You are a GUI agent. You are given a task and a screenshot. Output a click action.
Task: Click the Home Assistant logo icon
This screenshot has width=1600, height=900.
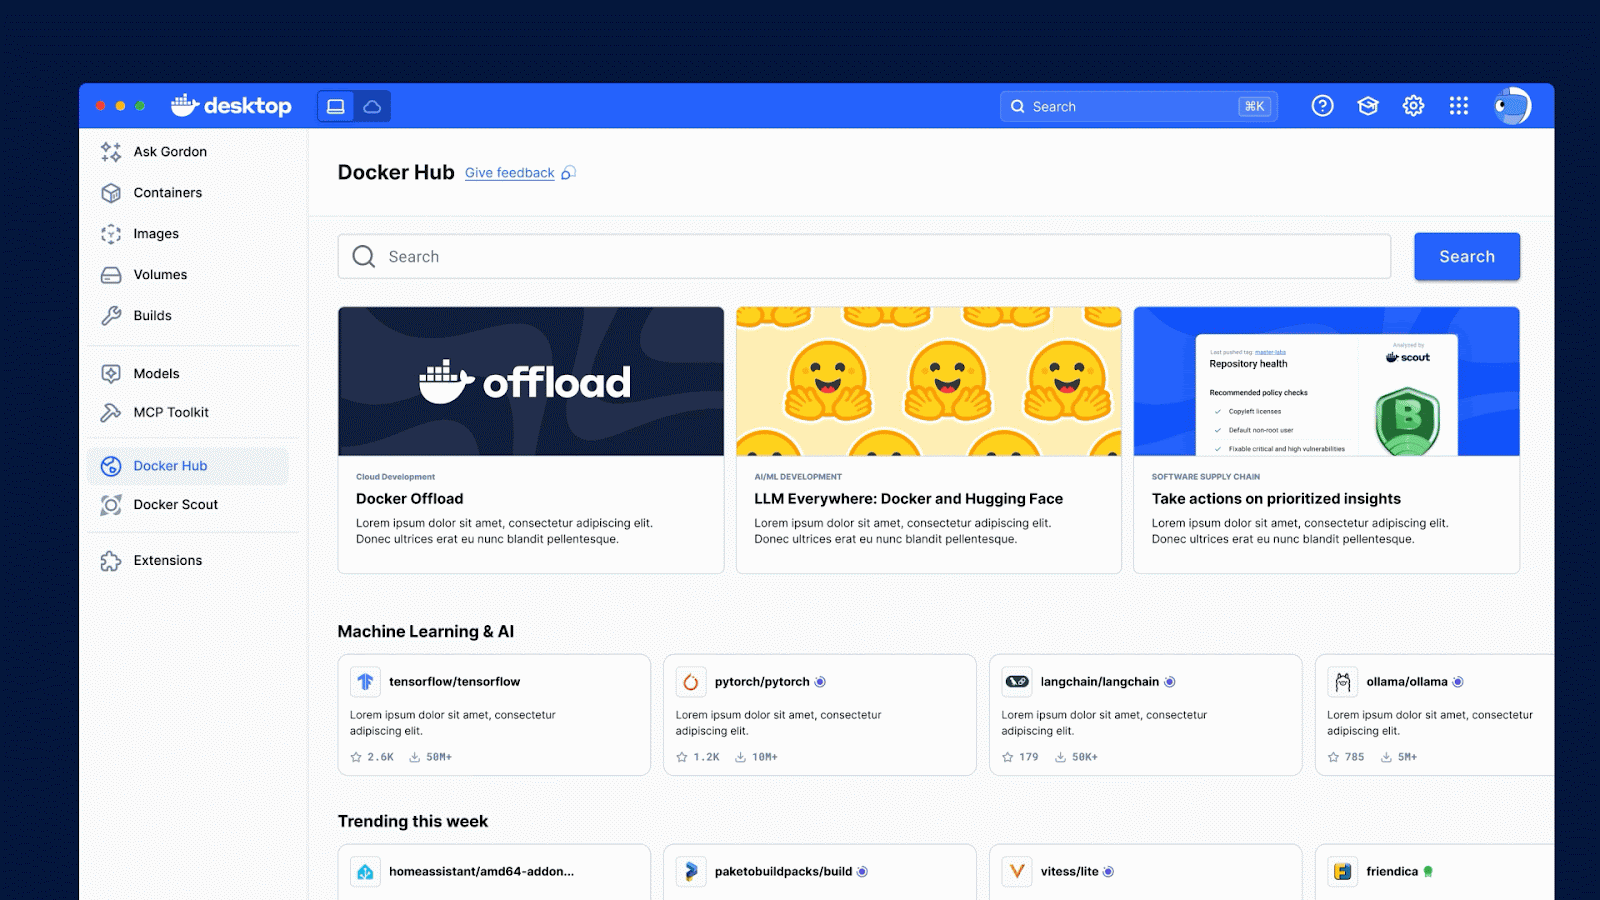(x=365, y=872)
